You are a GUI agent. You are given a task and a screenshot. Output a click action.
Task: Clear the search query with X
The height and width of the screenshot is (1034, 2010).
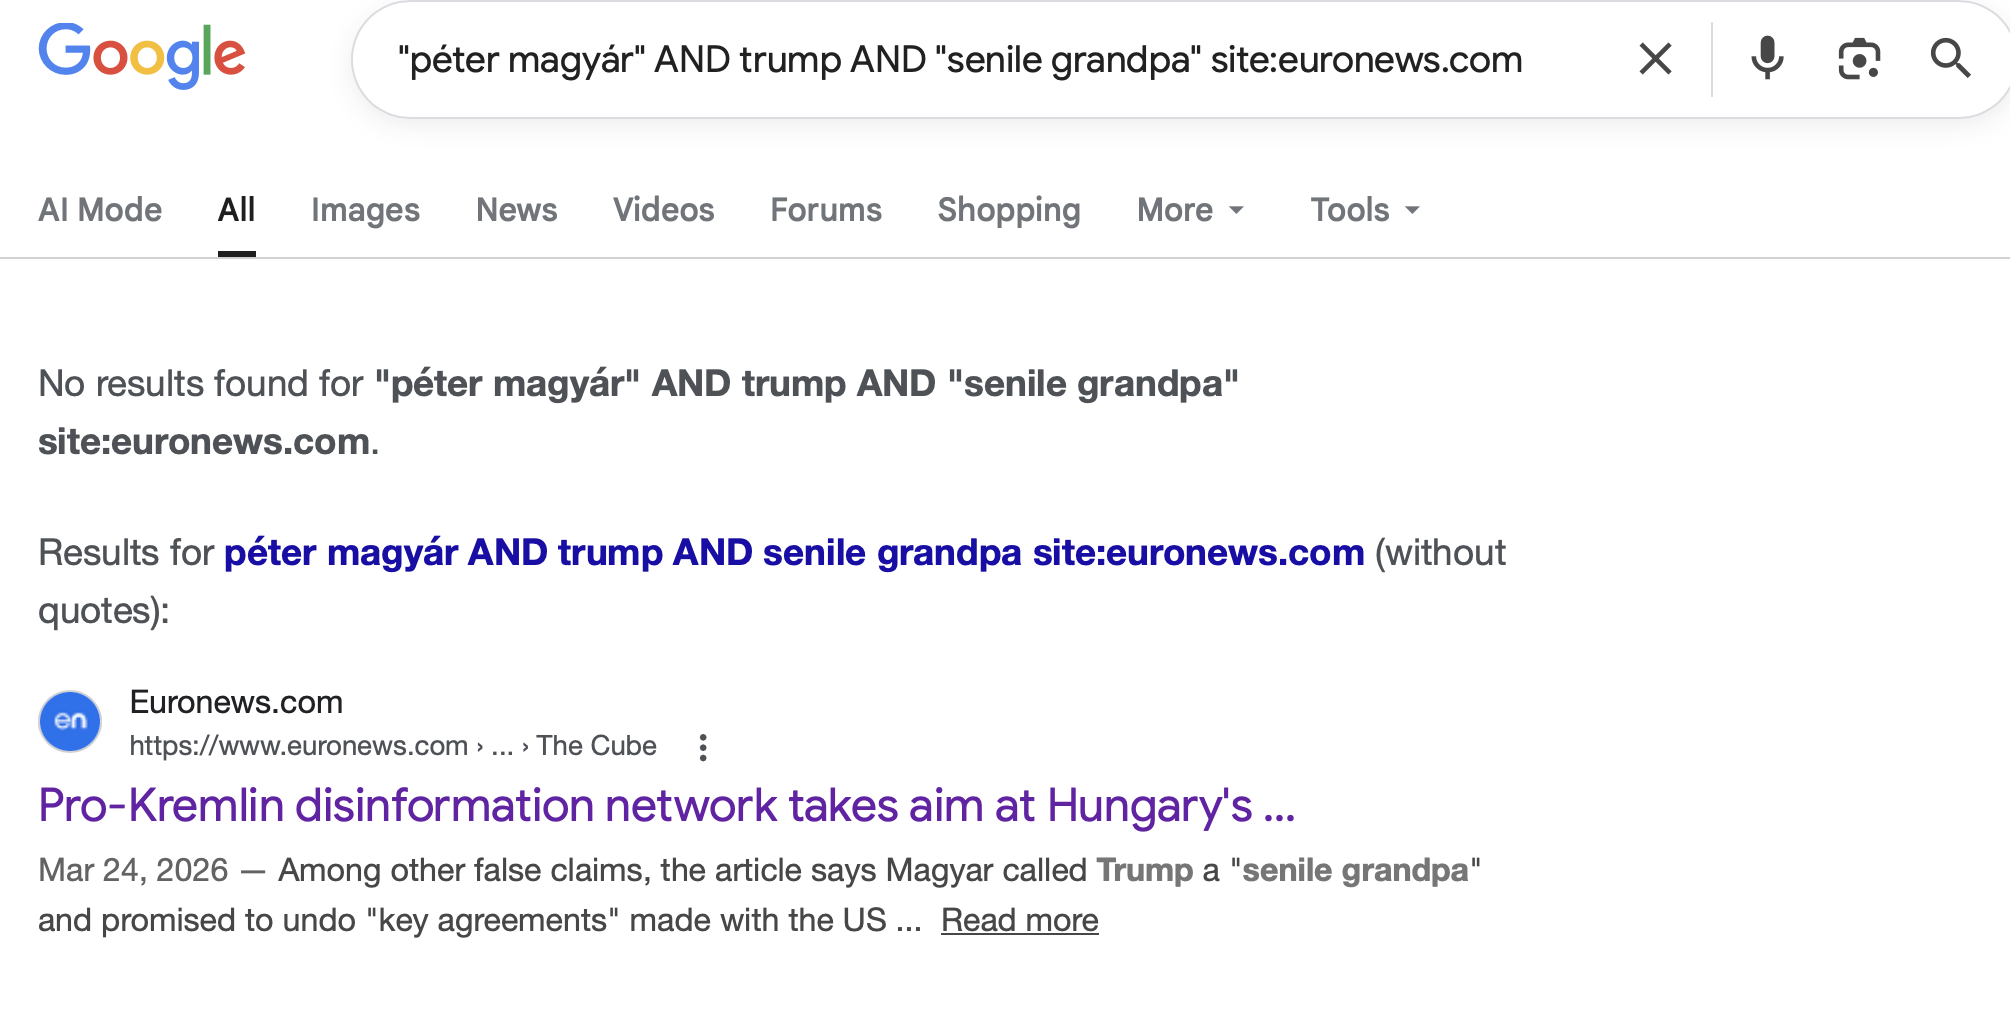pos(1655,59)
